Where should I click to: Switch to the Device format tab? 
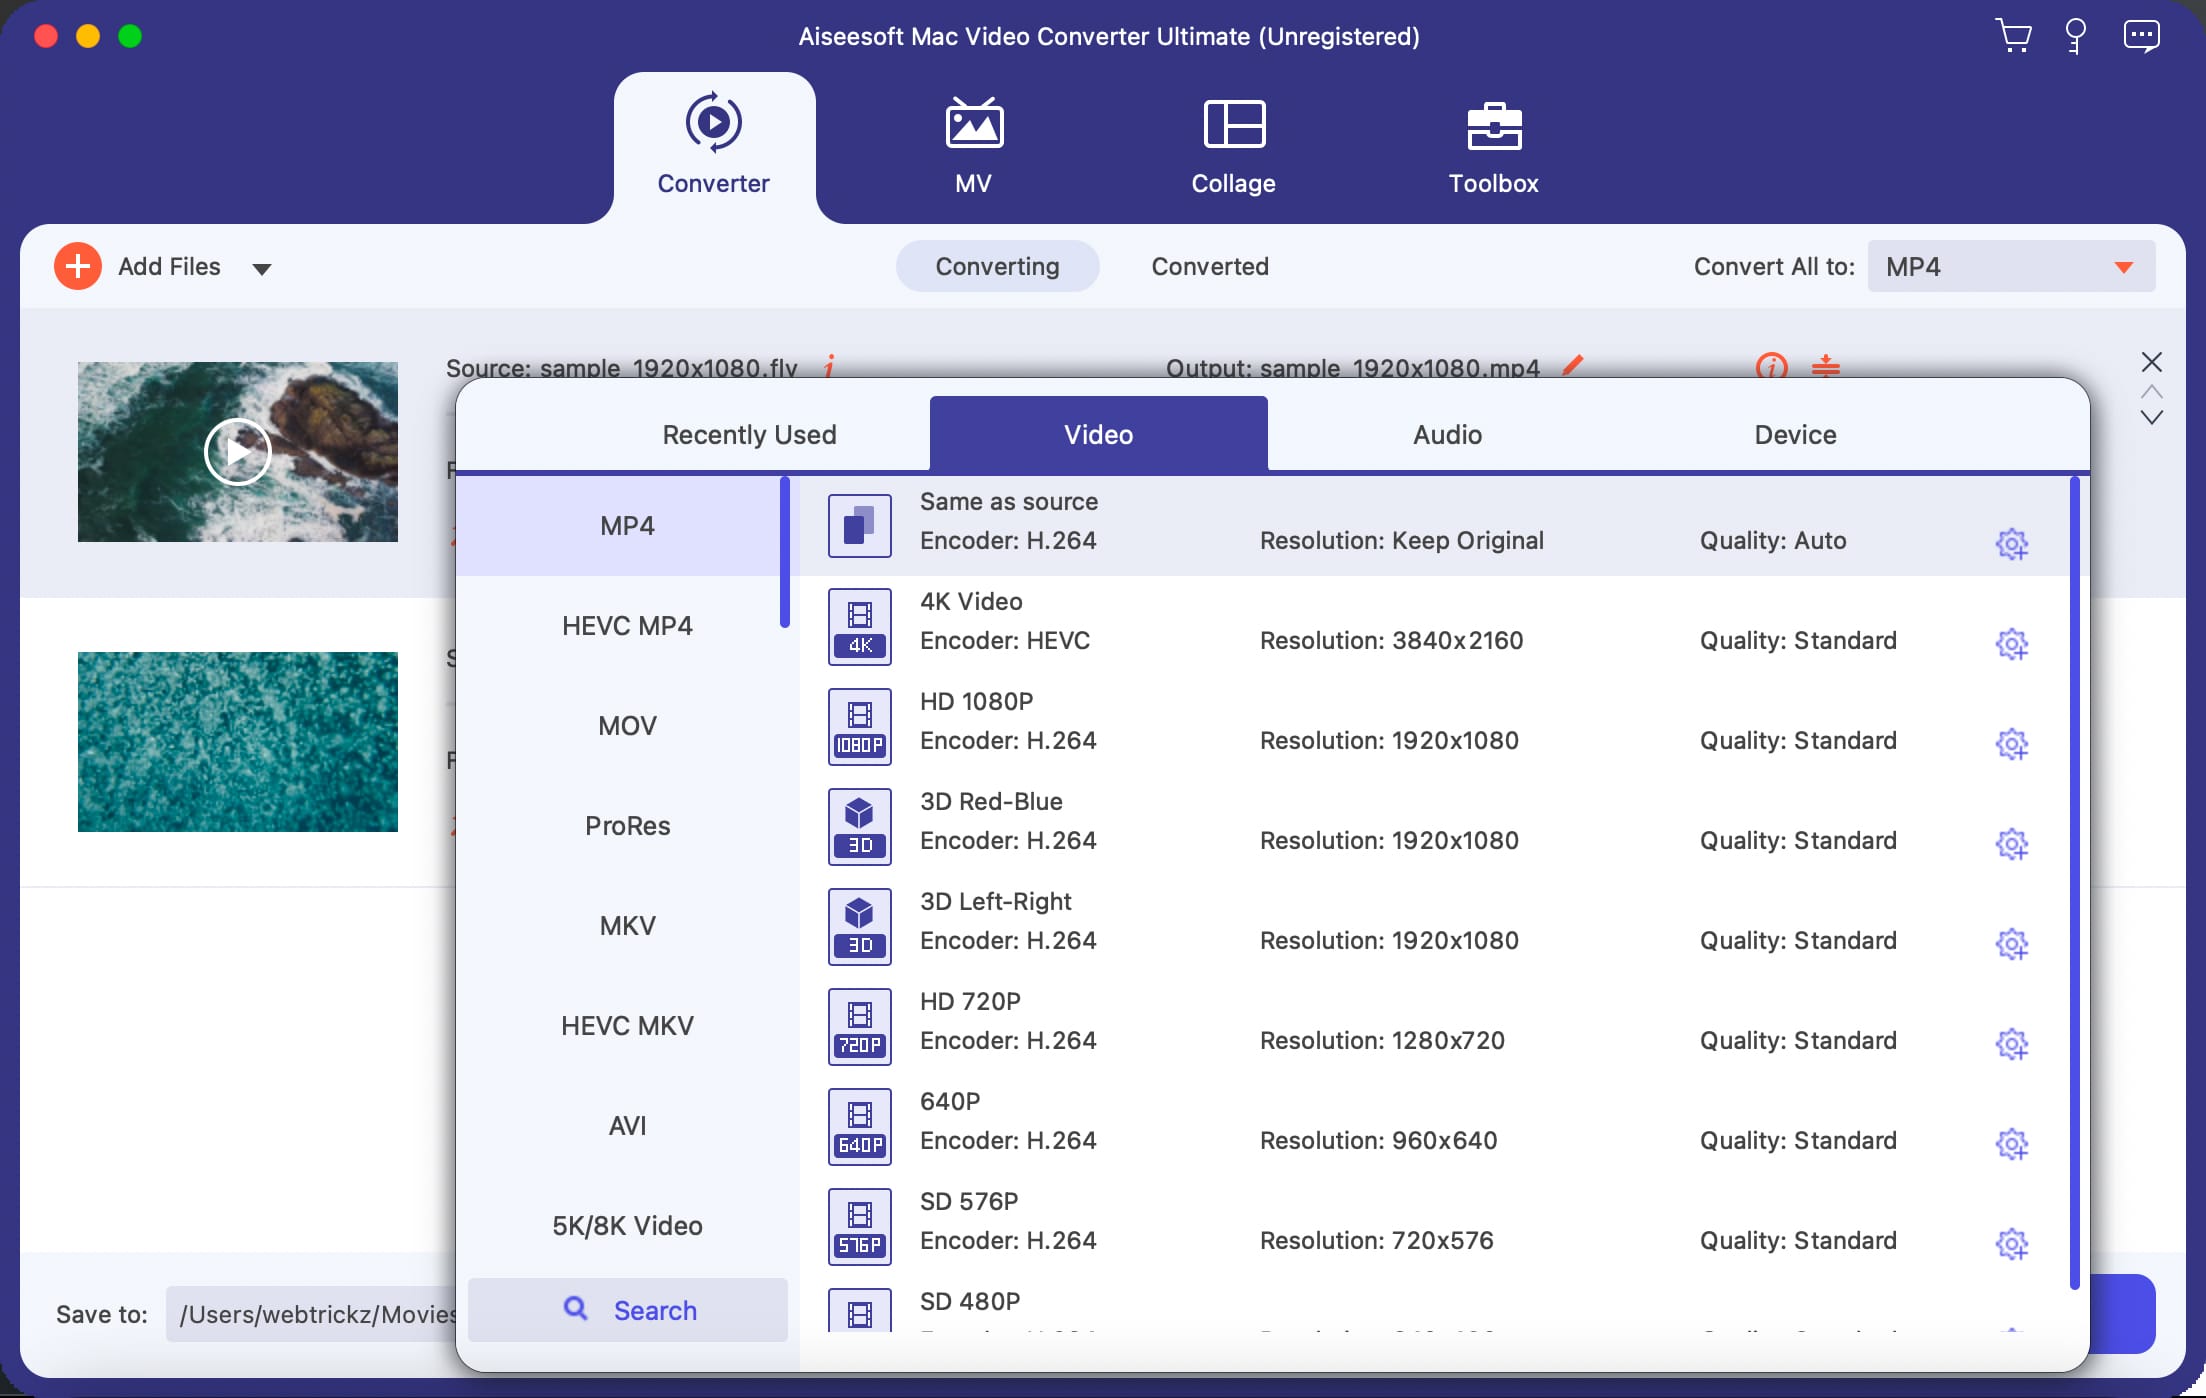point(1798,434)
